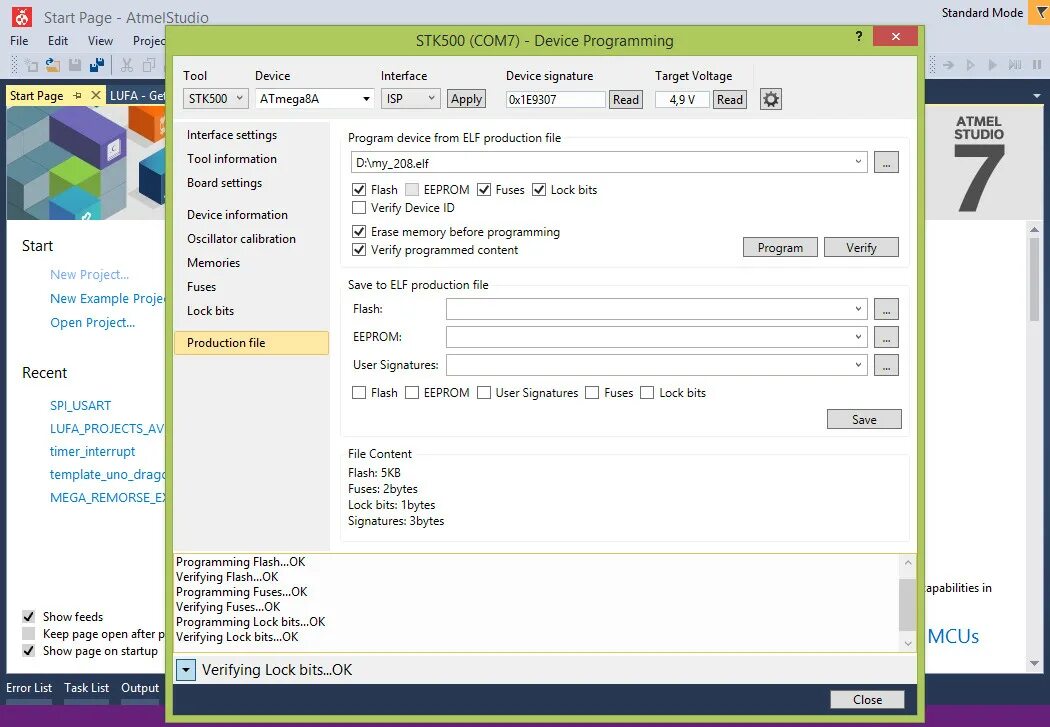
Task: Click the Open File folder toolbar icon
Action: 53,65
